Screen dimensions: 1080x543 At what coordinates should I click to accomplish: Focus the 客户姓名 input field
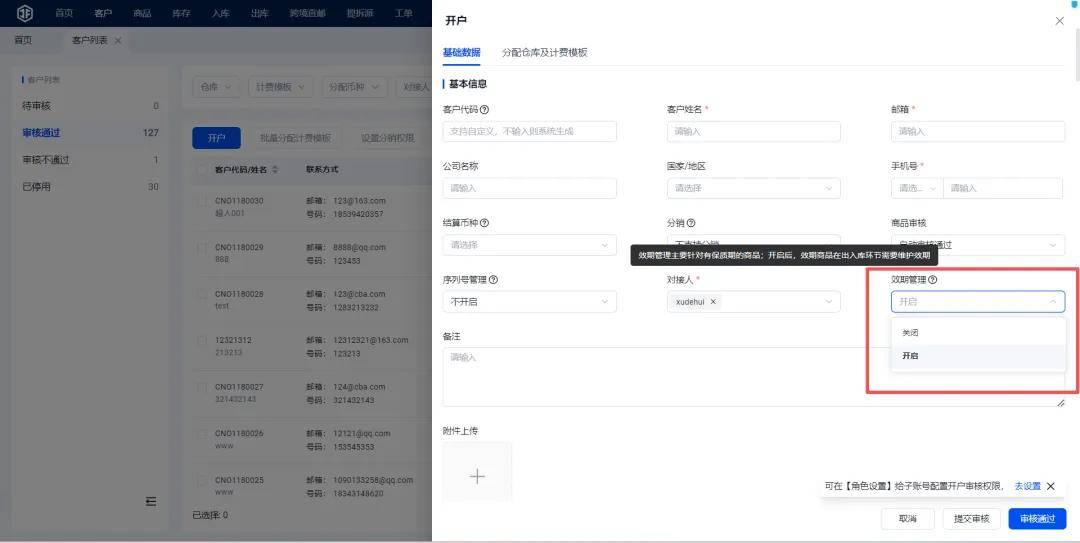(x=754, y=132)
